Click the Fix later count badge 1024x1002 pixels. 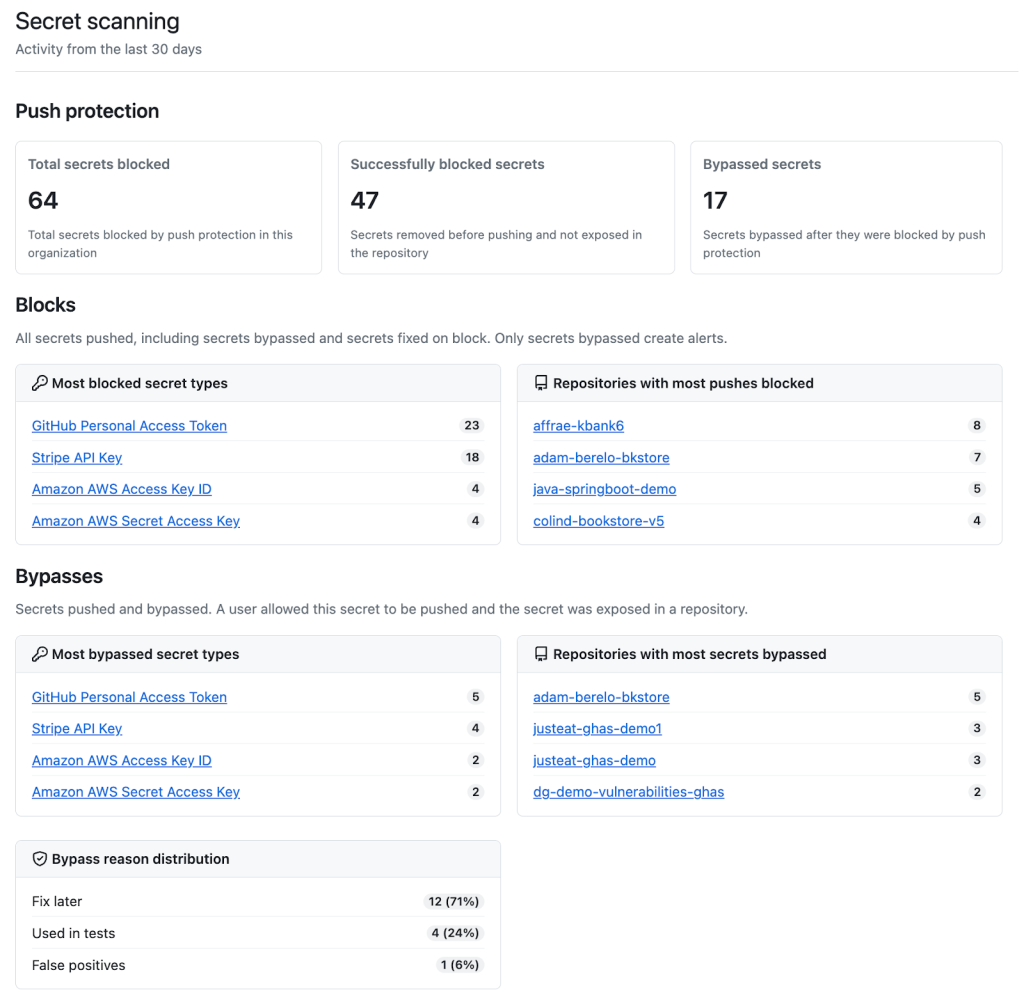pyautogui.click(x=454, y=902)
